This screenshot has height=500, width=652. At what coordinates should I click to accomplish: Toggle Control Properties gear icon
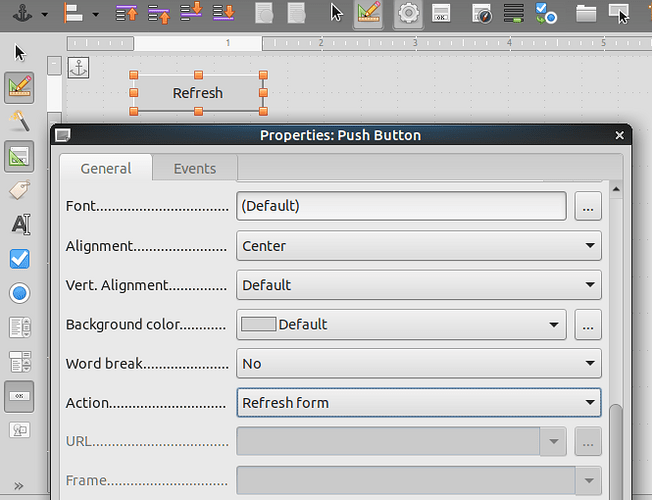click(x=408, y=13)
